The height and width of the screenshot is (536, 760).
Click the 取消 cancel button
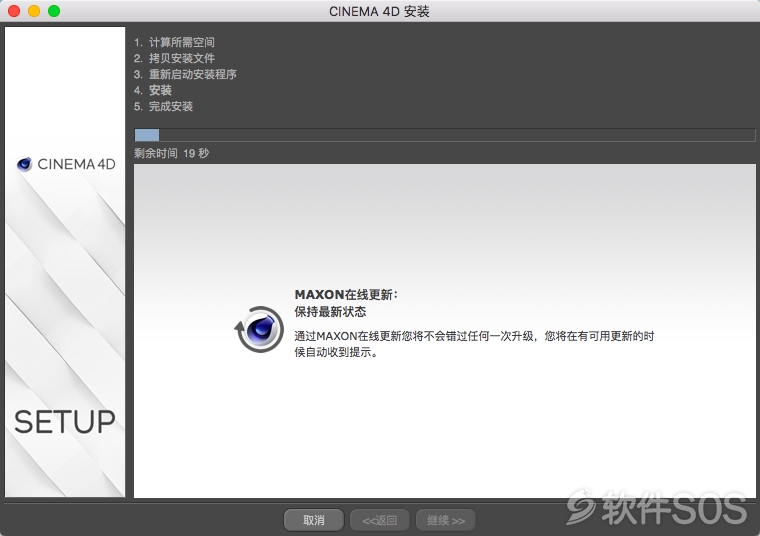click(314, 520)
